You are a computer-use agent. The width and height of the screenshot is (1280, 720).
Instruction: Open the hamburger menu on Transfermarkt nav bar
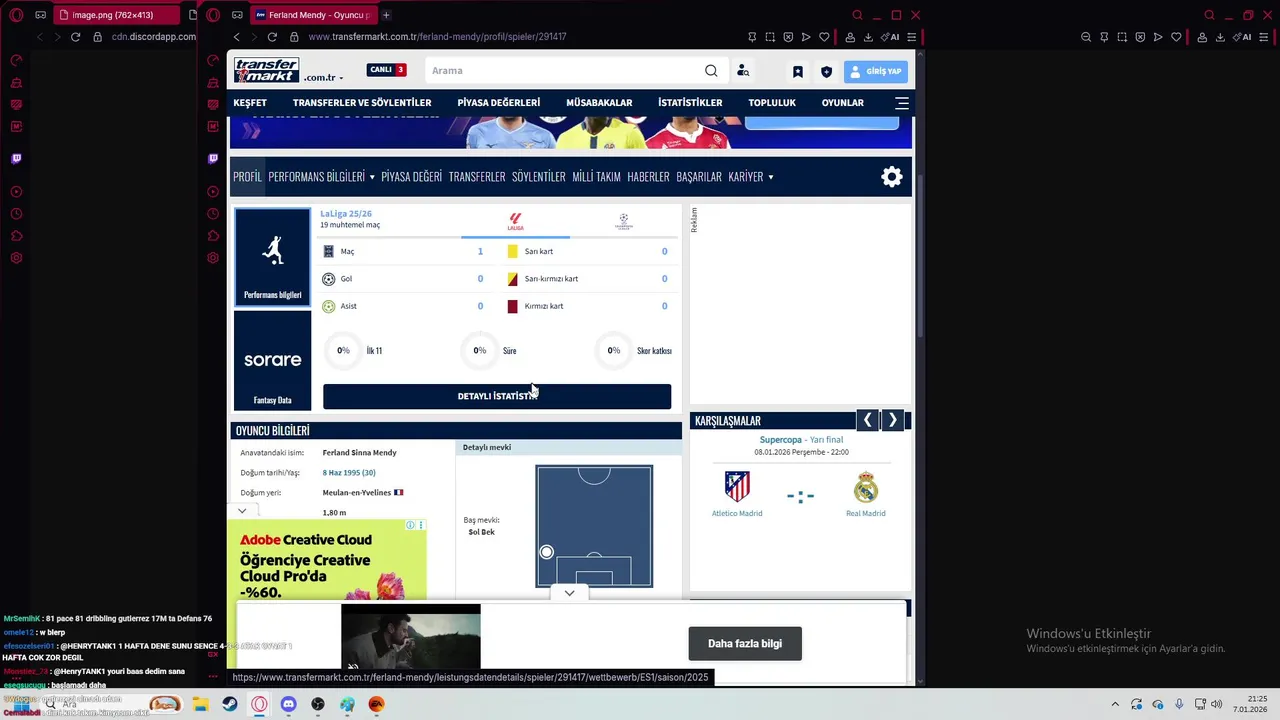click(902, 103)
